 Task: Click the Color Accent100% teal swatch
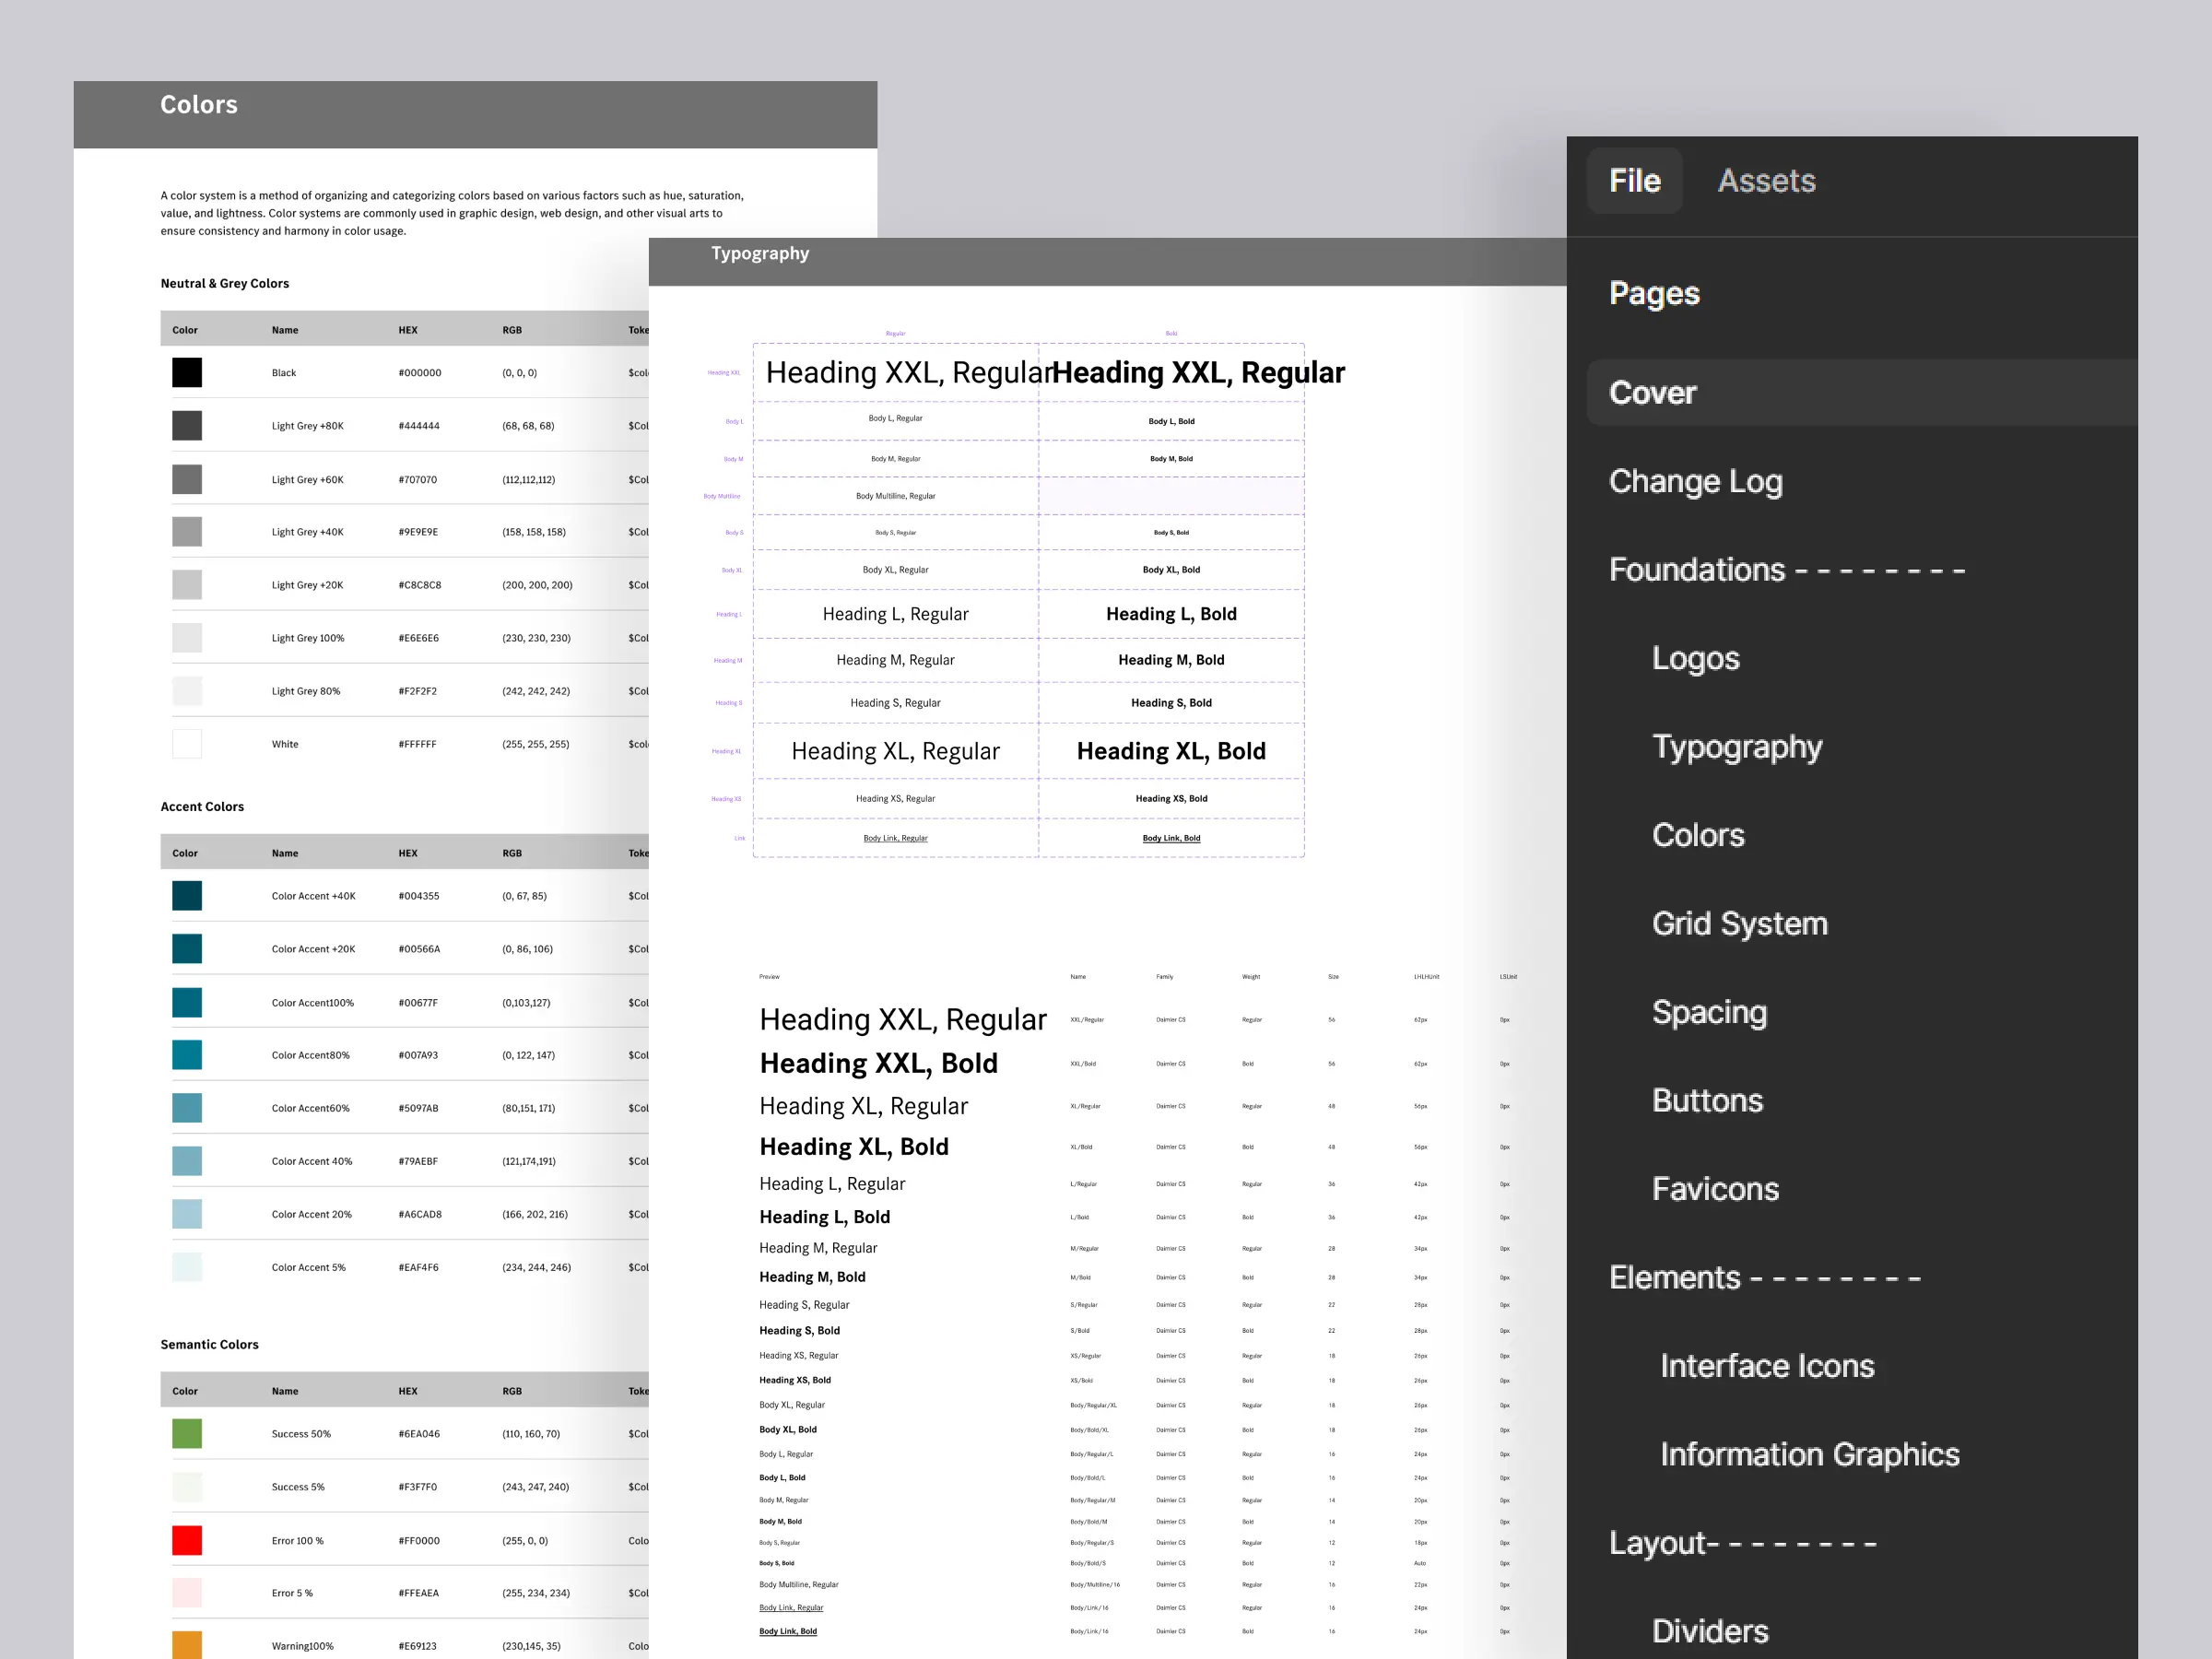click(187, 1002)
